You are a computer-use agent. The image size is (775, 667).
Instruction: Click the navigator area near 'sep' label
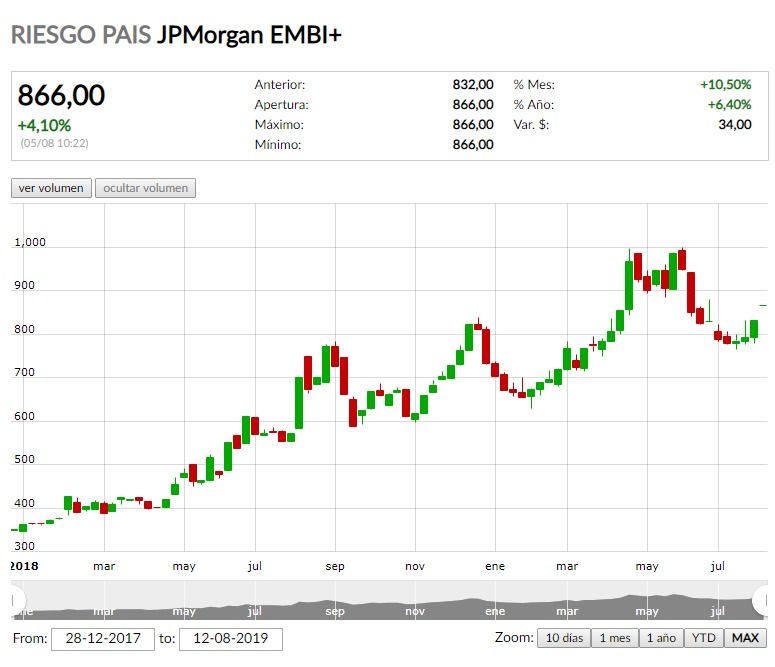335,611
